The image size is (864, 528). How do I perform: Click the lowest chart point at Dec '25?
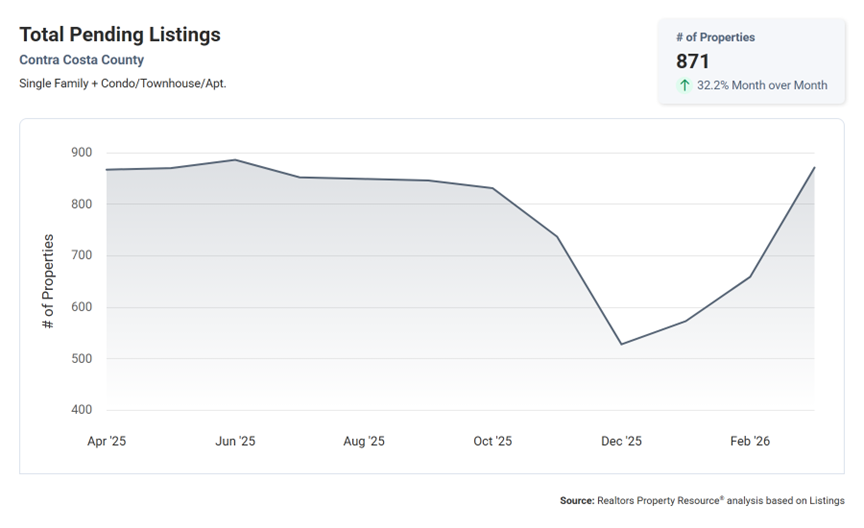pos(621,344)
